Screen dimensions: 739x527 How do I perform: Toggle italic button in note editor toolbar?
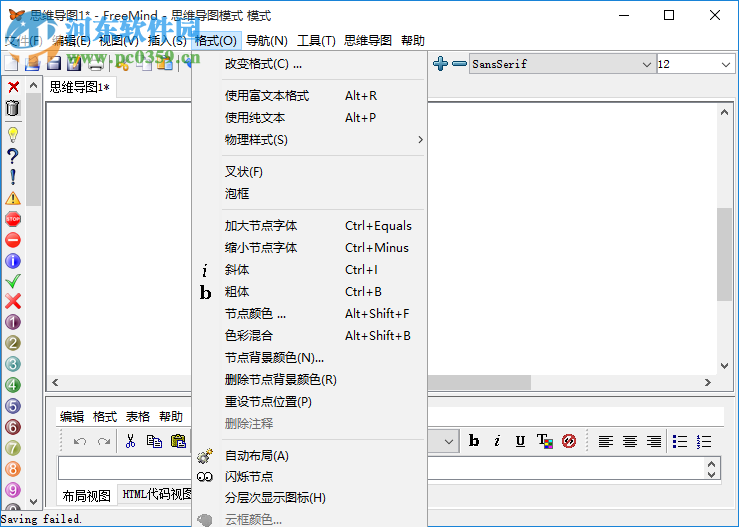click(497, 441)
